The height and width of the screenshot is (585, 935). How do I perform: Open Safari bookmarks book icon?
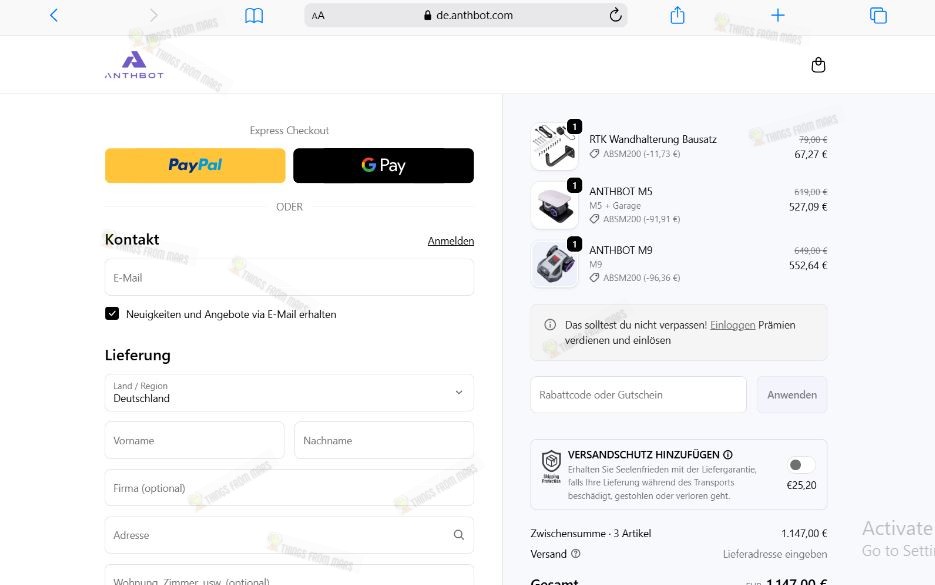coord(254,16)
